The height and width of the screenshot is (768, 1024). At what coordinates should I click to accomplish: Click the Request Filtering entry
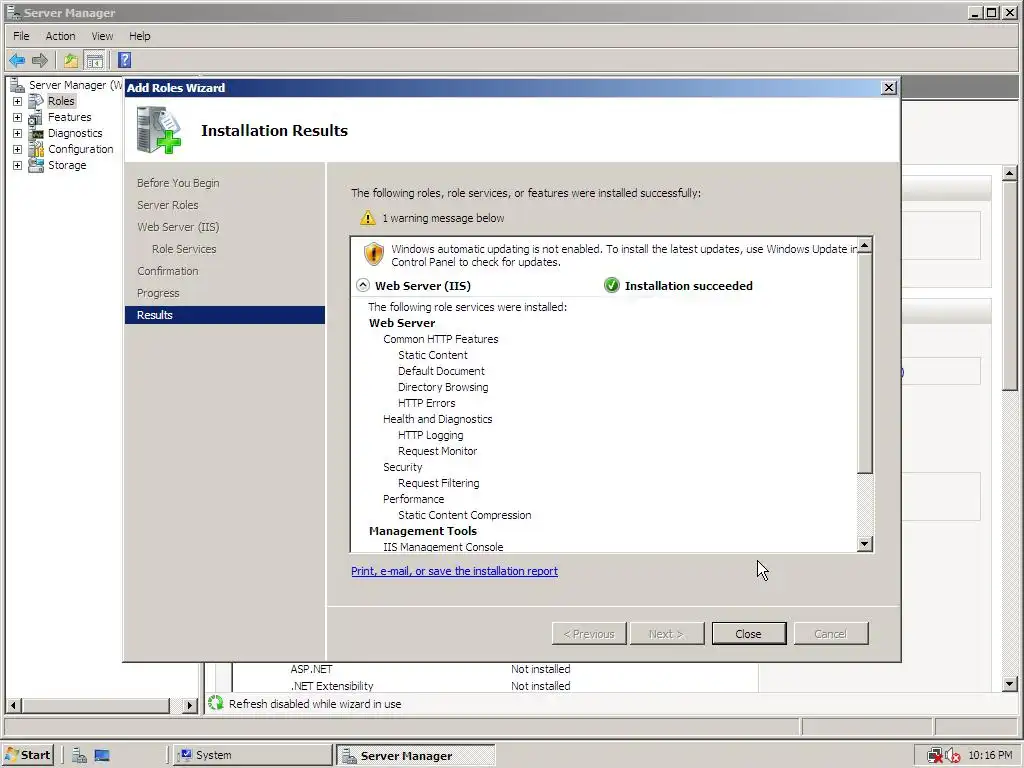(x=438, y=483)
